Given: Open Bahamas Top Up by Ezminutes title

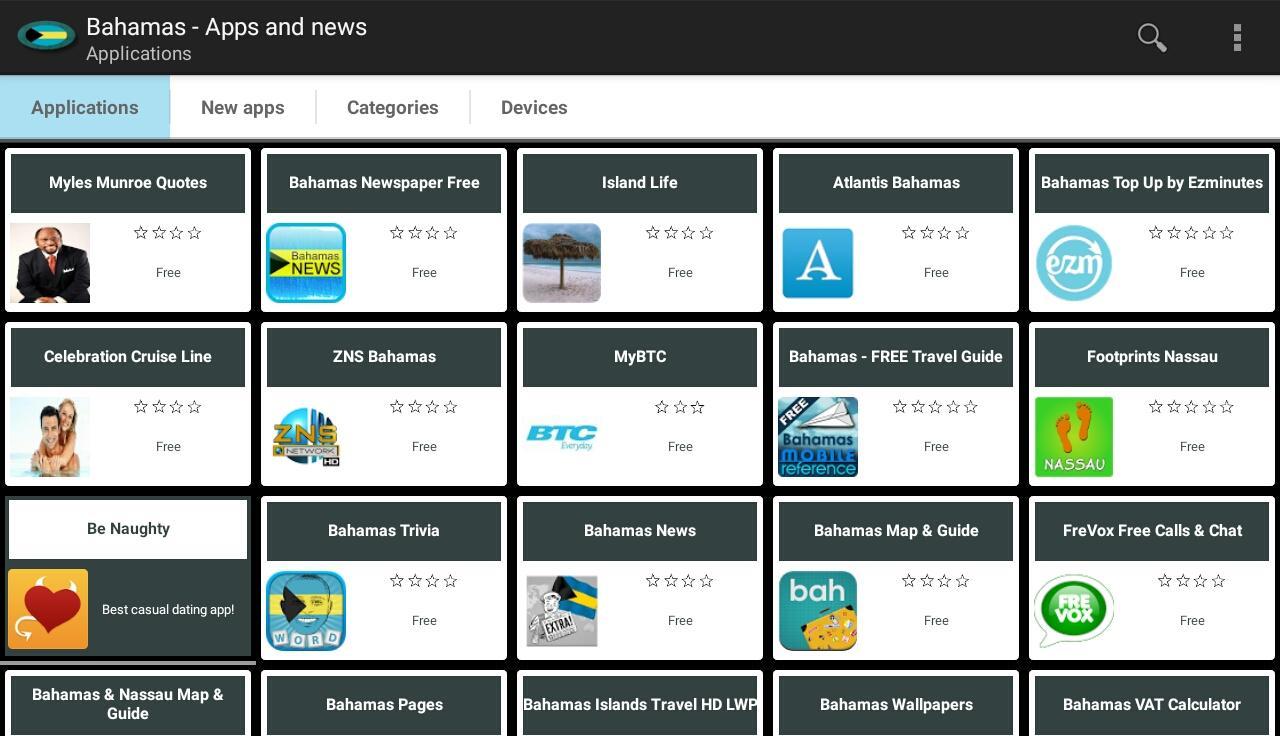Looking at the screenshot, I should pyautogui.click(x=1152, y=182).
